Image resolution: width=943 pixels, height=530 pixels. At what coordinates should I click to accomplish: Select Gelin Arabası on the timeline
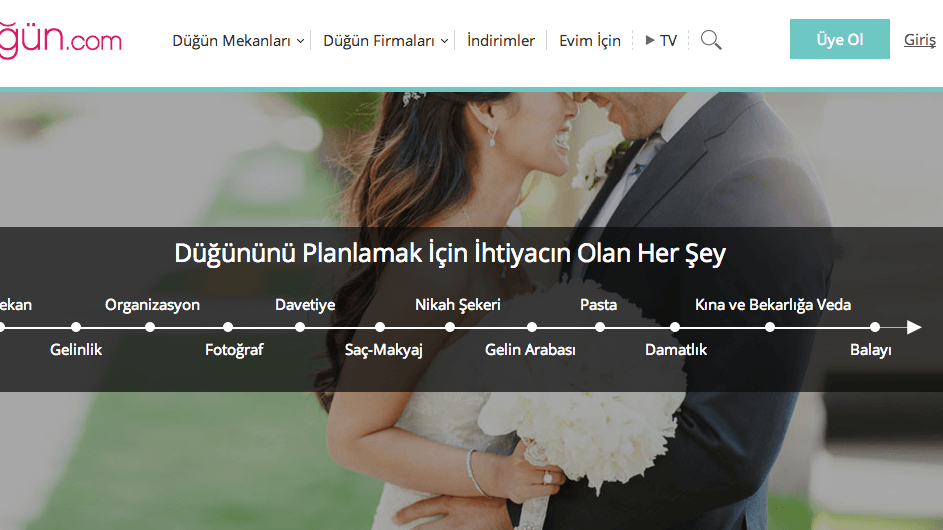530,350
